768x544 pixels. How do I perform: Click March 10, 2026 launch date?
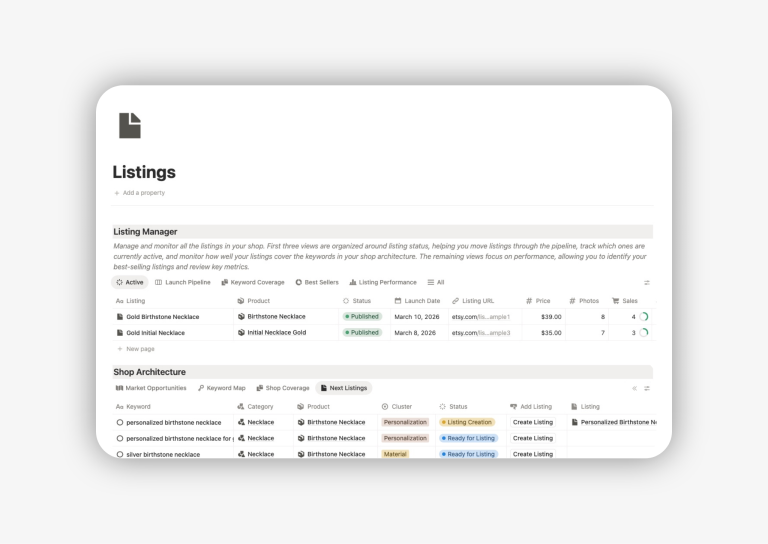tap(417, 317)
